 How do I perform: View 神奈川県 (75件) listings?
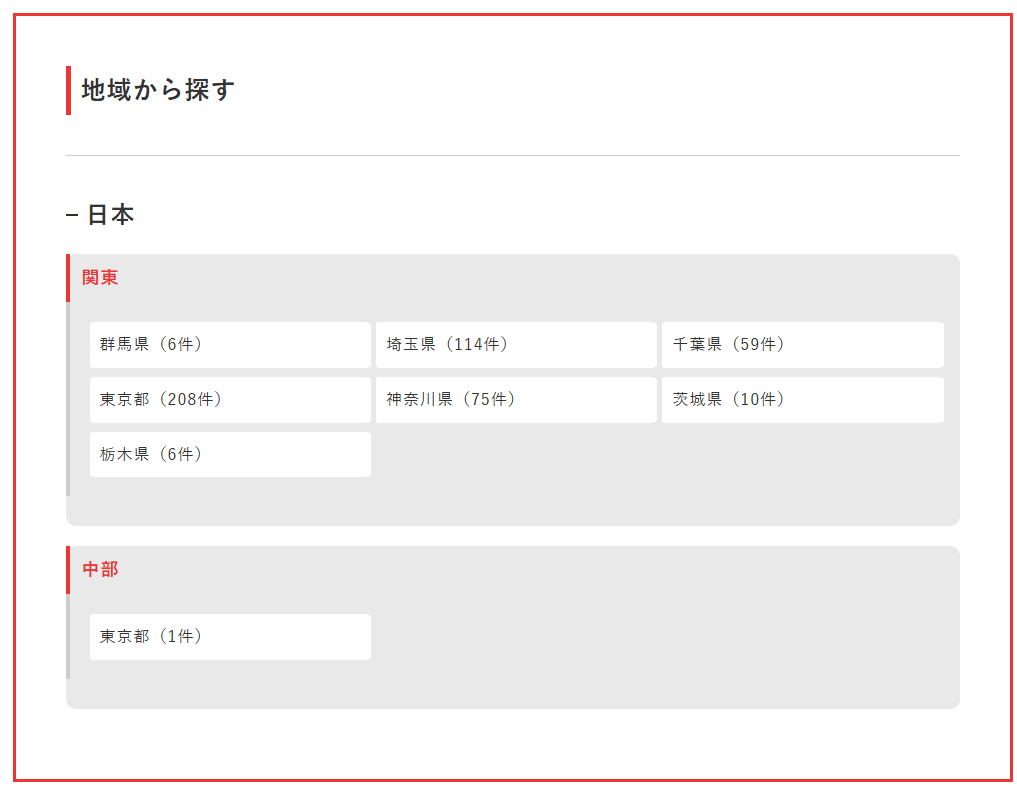(x=516, y=400)
